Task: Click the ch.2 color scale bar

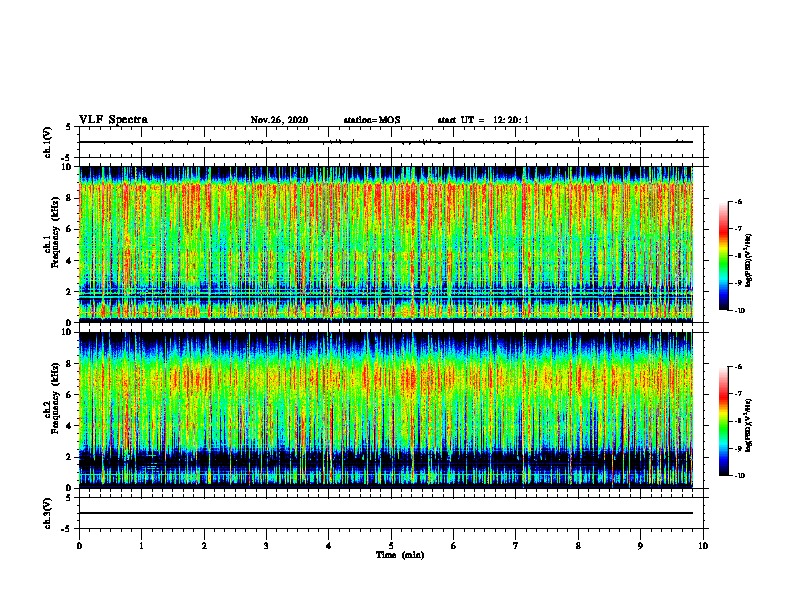Action: [x=723, y=421]
